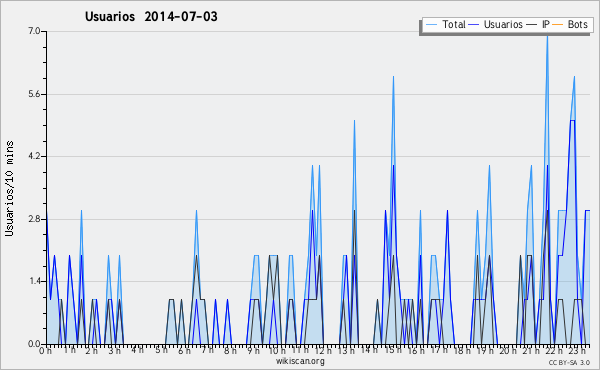
Task: Click the '14 h' x-axis label
Action: (x=369, y=350)
